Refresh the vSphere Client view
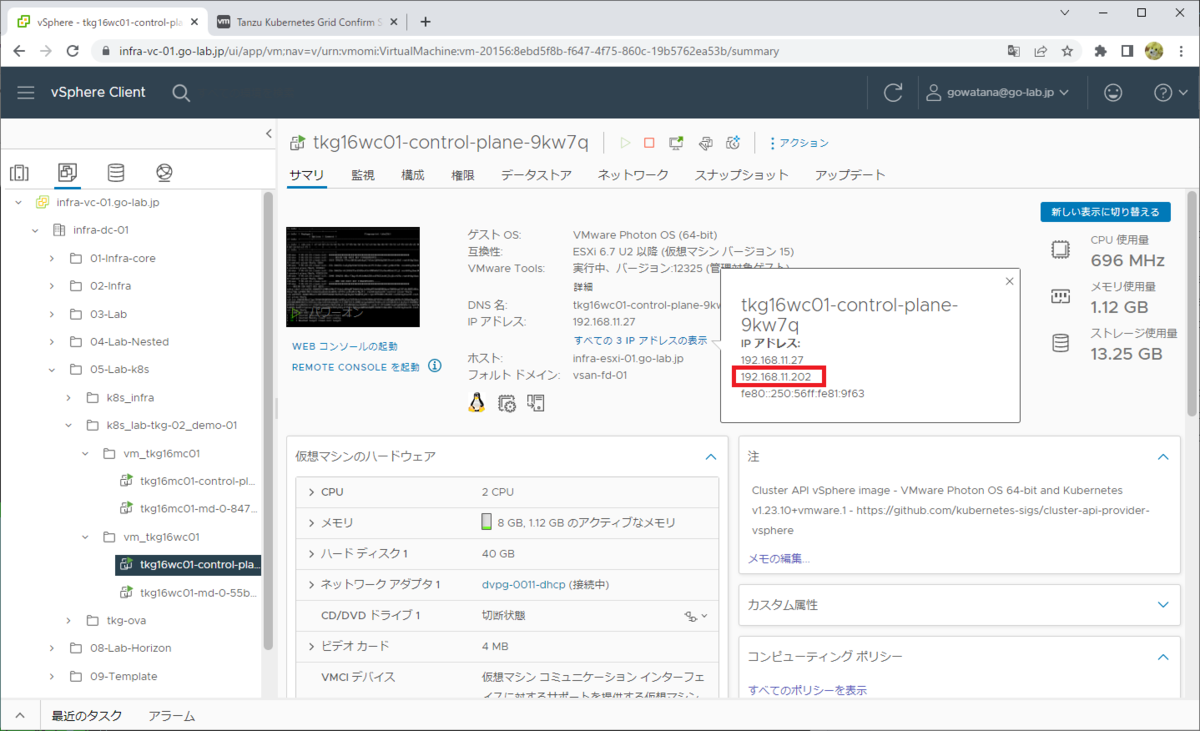Viewport: 1200px width, 731px height. pyautogui.click(x=893, y=92)
